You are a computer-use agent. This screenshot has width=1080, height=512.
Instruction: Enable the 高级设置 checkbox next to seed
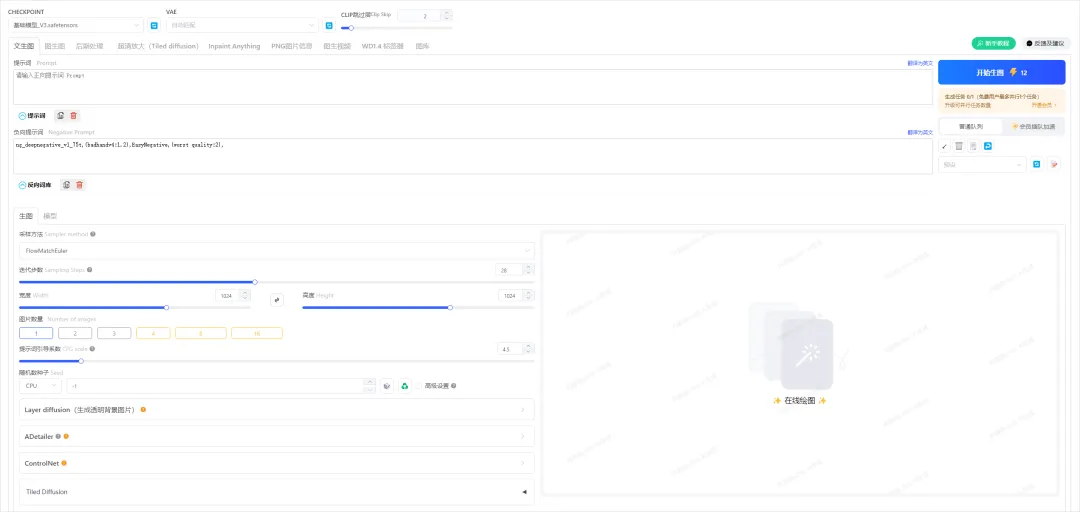(419, 386)
